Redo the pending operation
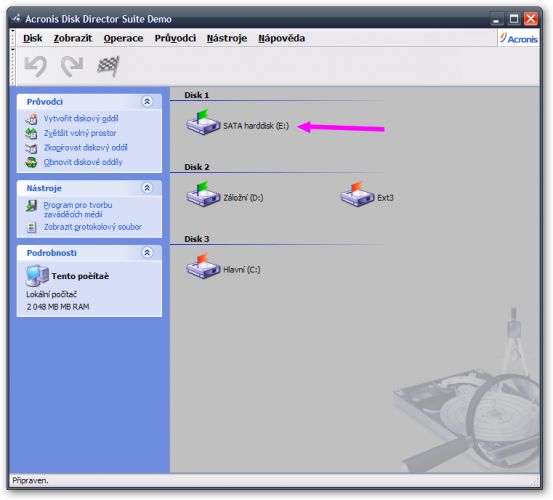 click(x=72, y=66)
